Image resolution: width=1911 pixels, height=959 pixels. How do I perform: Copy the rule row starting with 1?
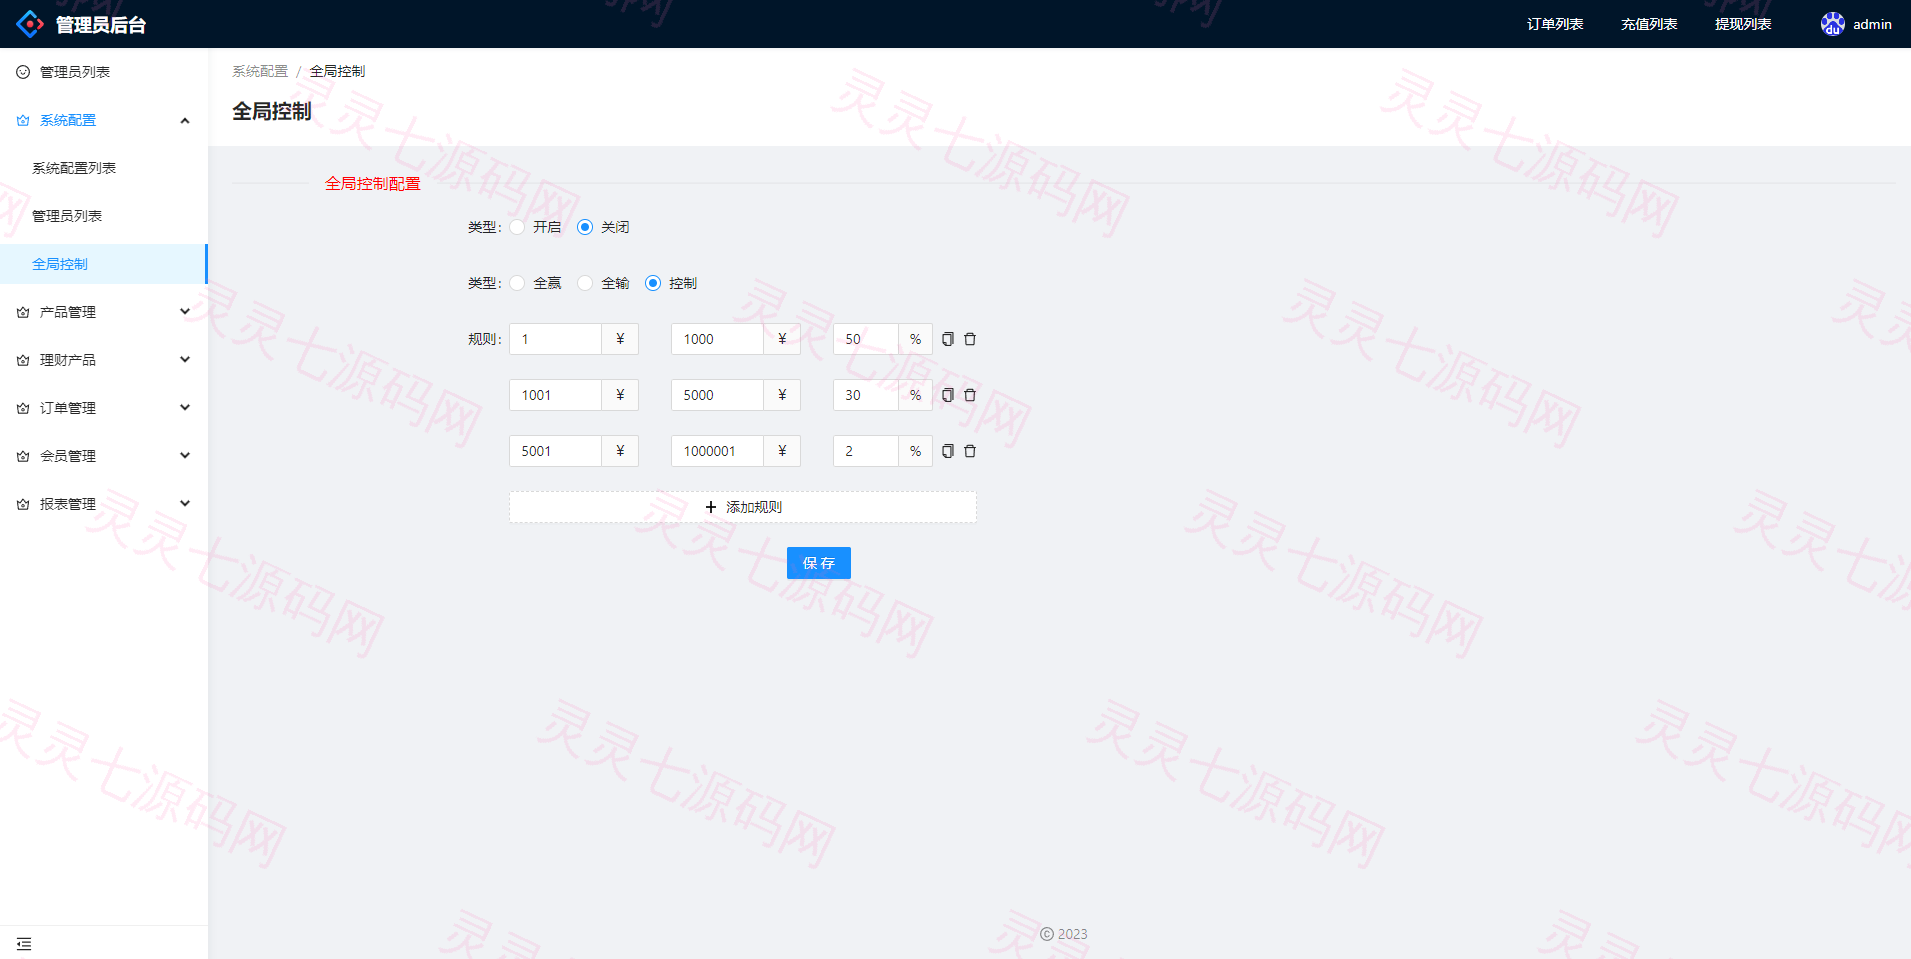(948, 339)
